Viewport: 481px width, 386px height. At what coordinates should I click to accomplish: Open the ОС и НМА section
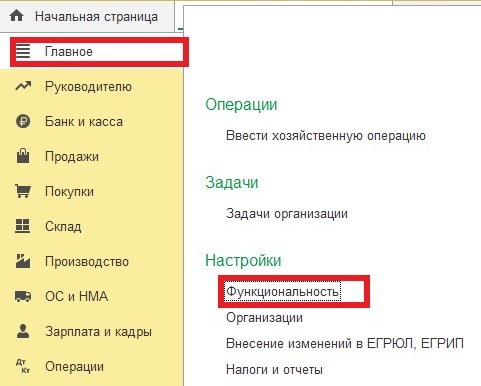point(76,296)
